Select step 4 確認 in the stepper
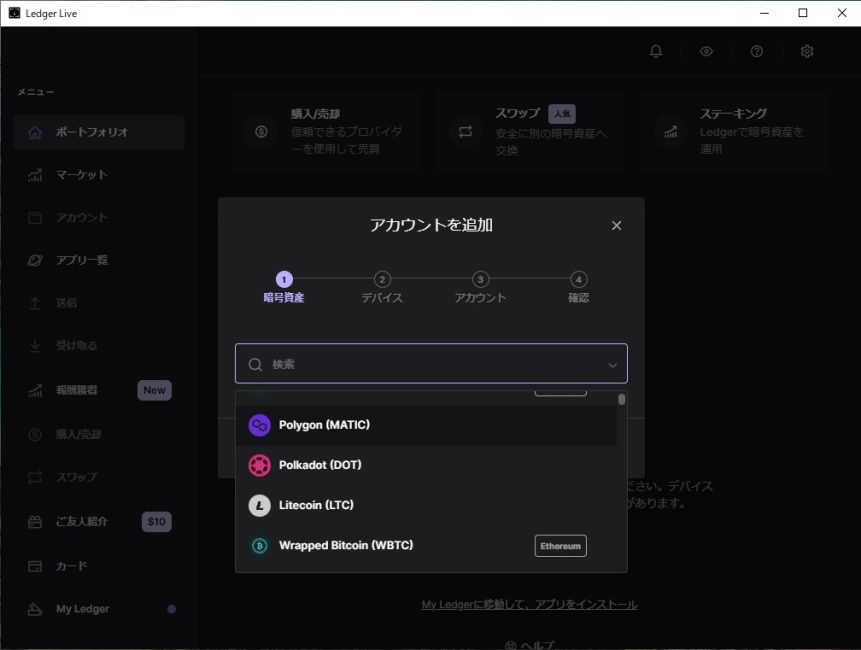 coord(578,288)
